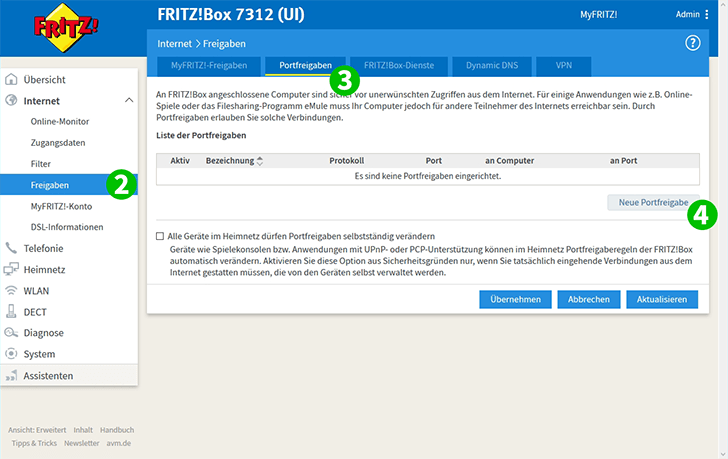
Task: Open MyFRITZ!-Konto in sidebar
Action: click(x=61, y=206)
